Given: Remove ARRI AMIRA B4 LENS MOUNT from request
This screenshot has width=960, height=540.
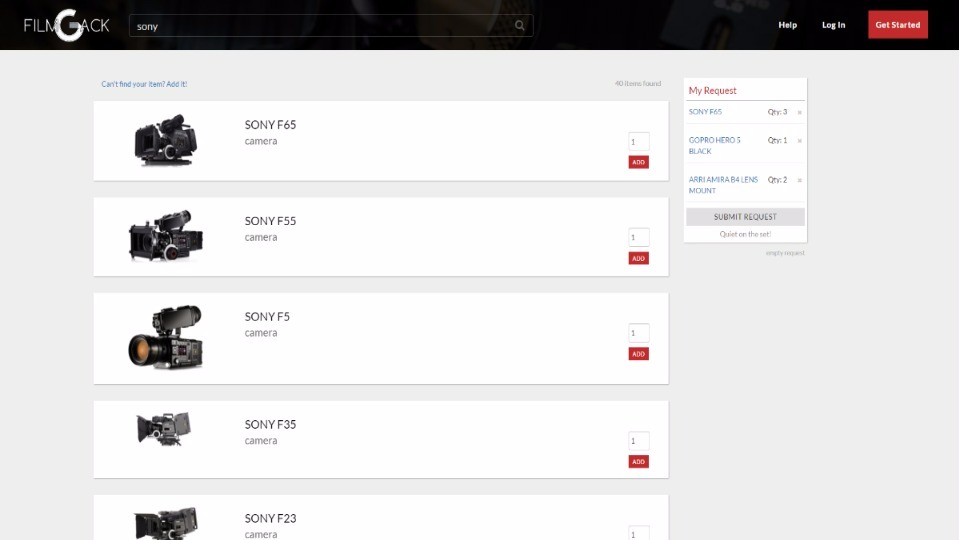Looking at the screenshot, I should click(x=800, y=180).
